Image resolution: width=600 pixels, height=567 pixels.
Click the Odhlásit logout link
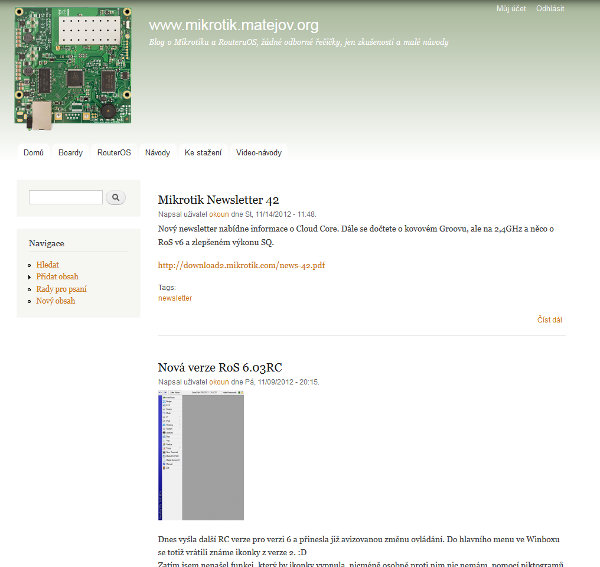pos(550,8)
